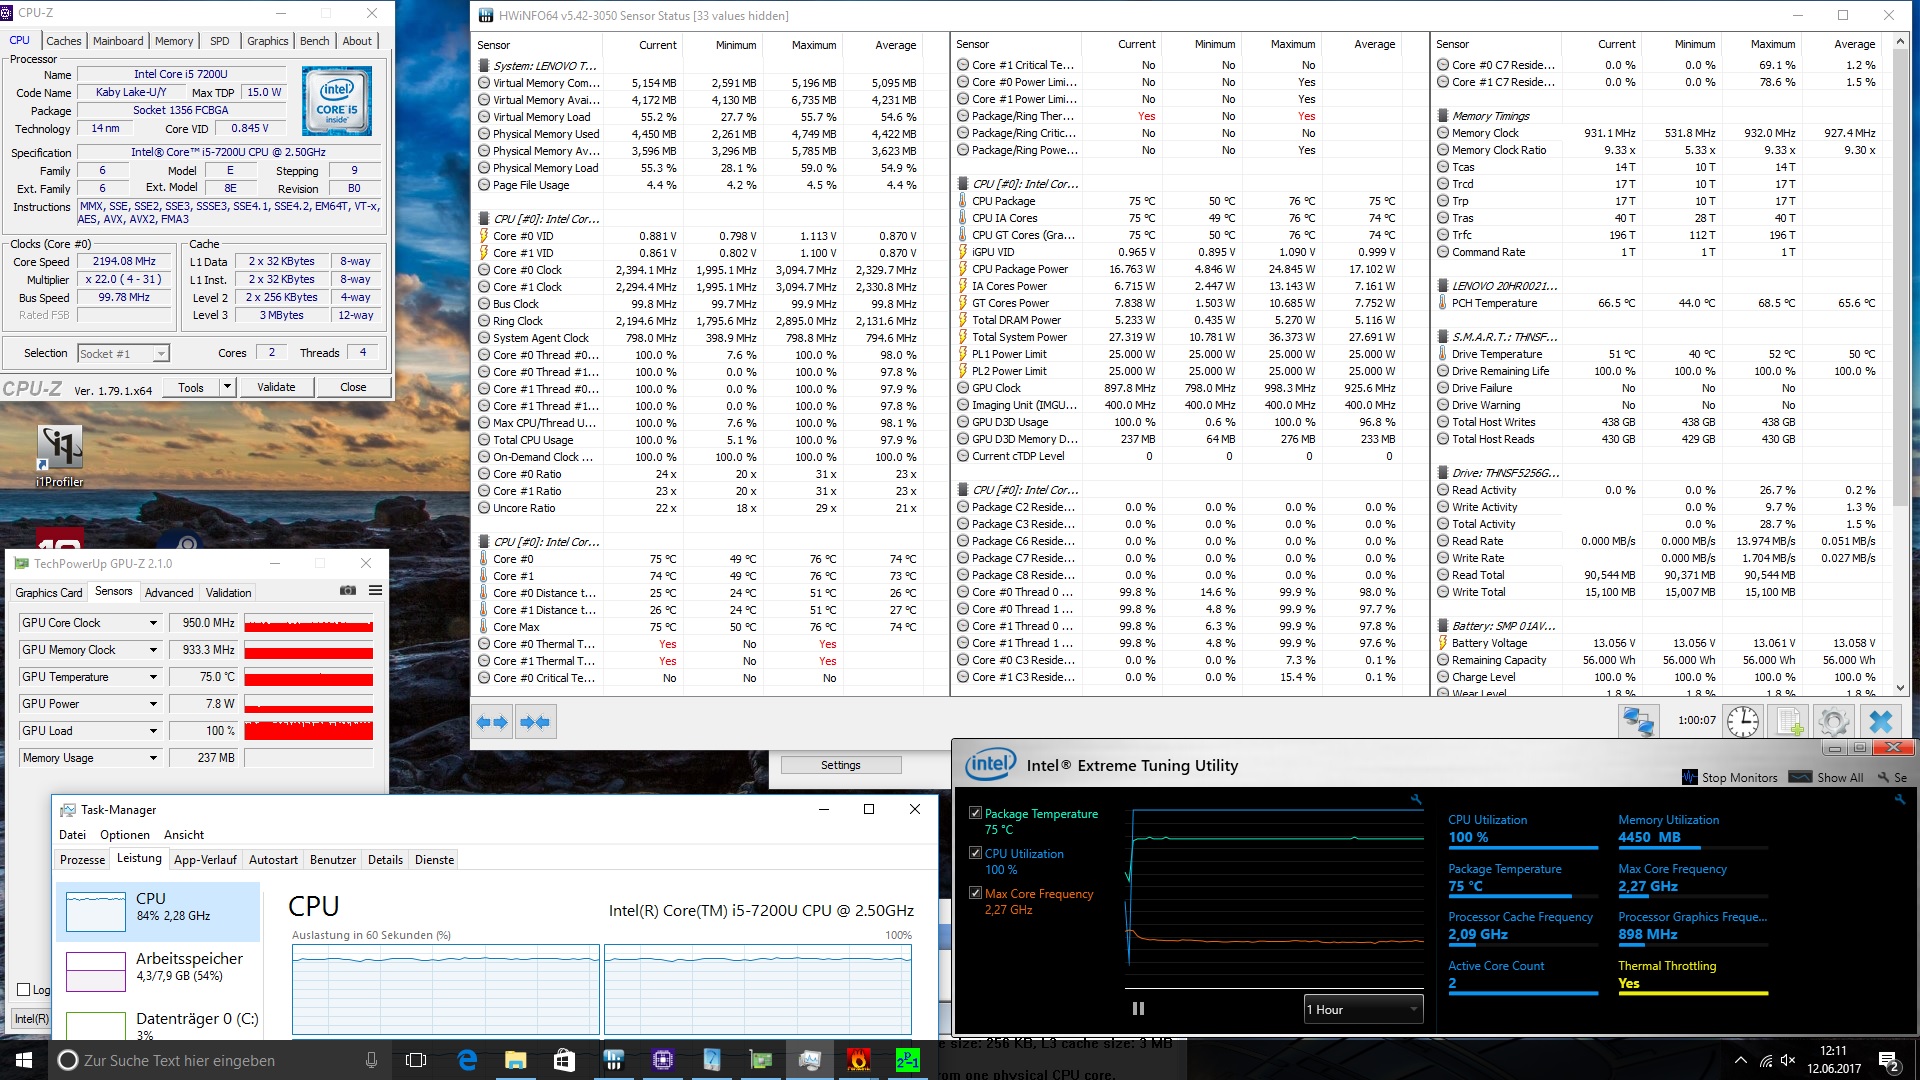The width and height of the screenshot is (1920, 1080).
Task: Open GPU-Z hamburger menu icon
Action: point(375,591)
